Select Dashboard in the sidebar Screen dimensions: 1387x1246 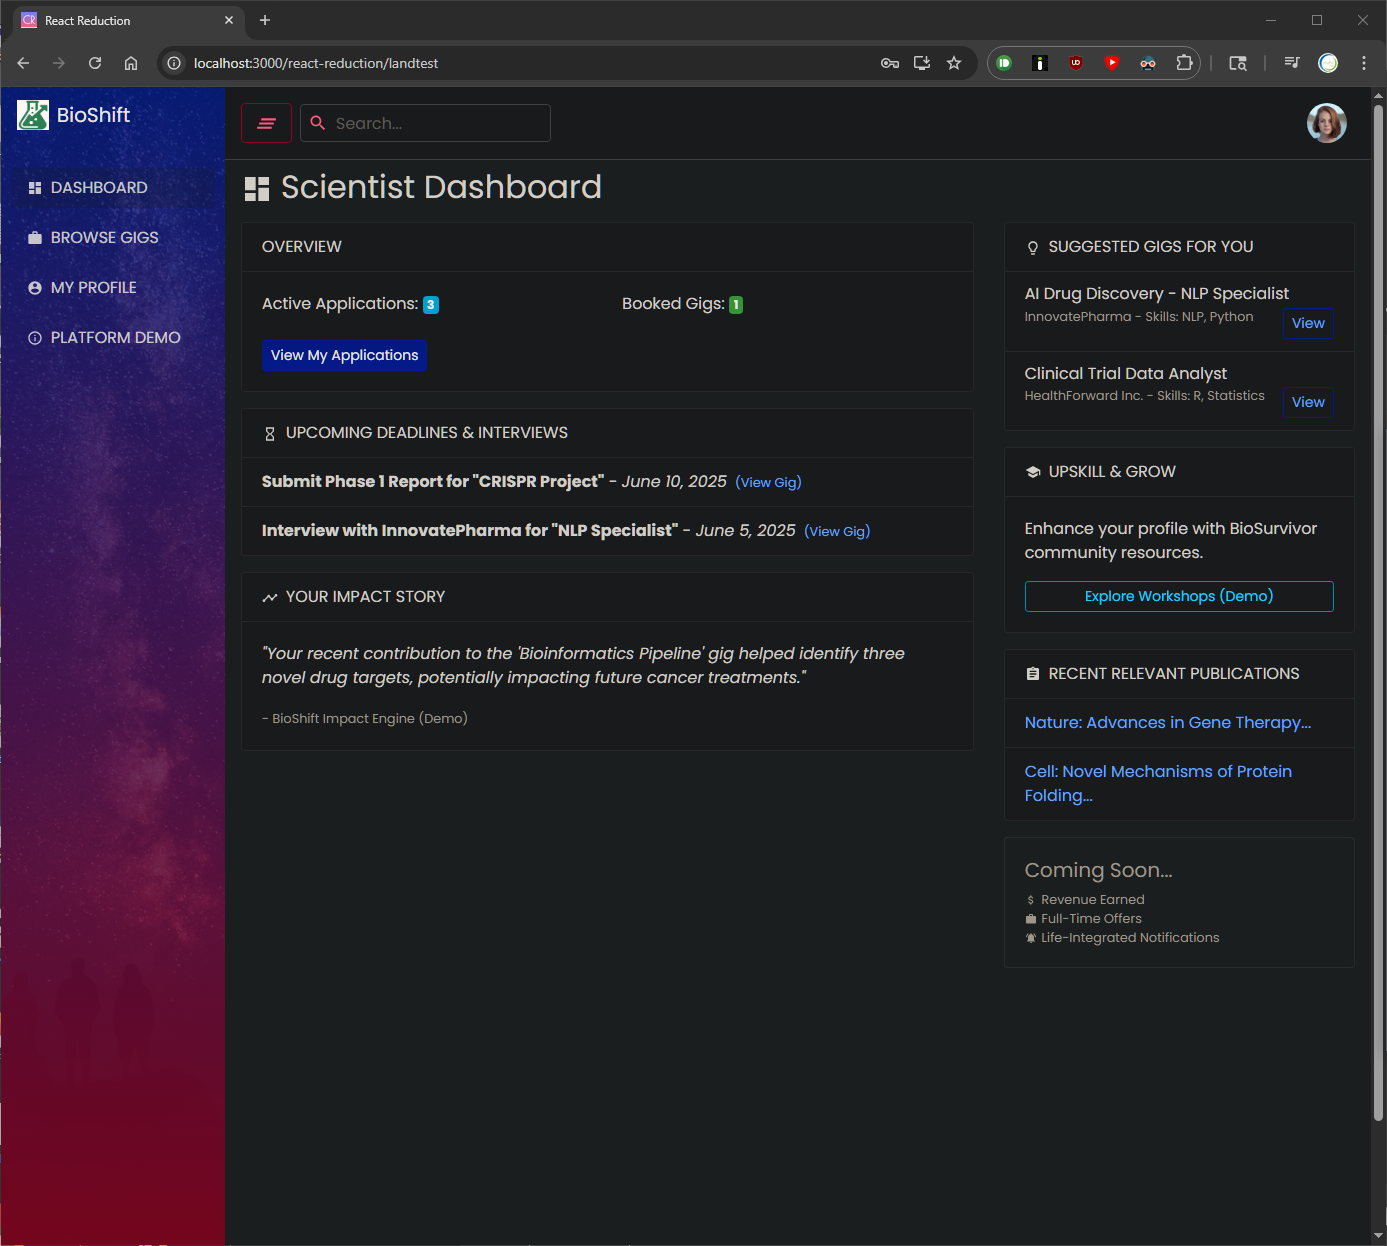click(x=99, y=188)
